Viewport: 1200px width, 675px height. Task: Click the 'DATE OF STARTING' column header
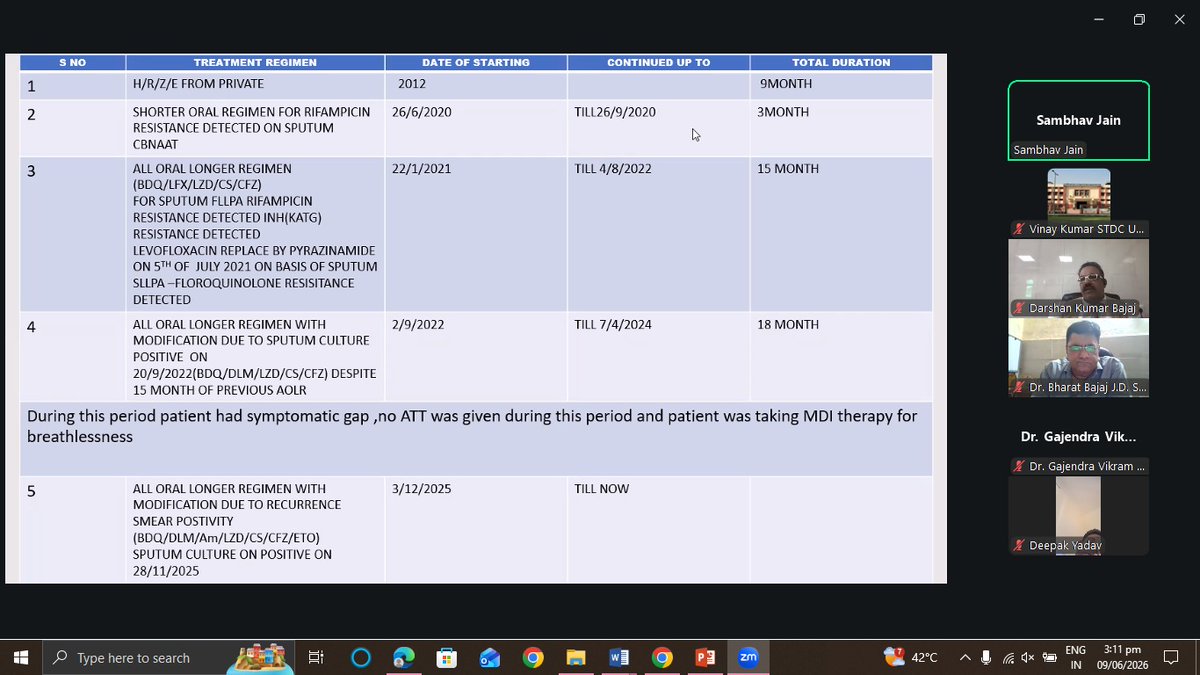[x=476, y=62]
